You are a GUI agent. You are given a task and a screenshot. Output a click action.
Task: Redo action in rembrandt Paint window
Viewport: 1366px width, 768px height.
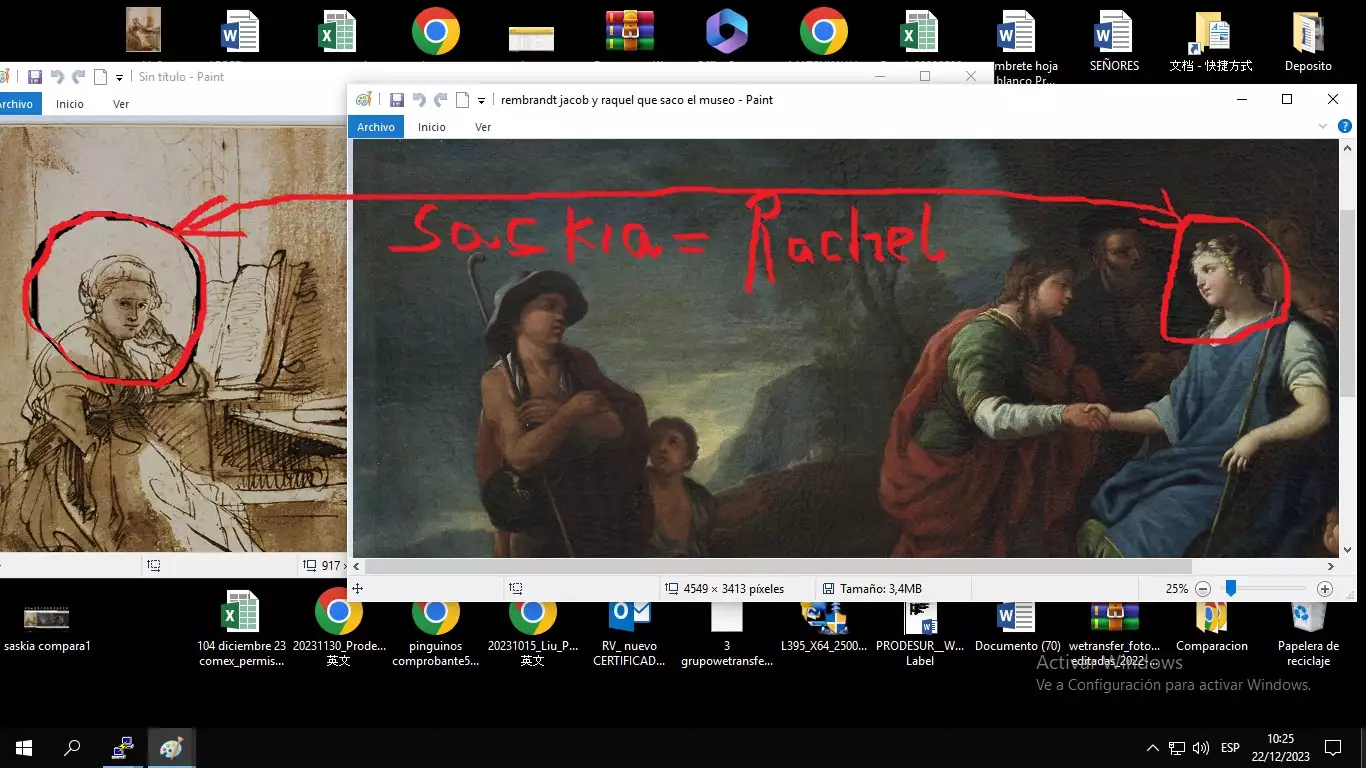click(x=441, y=100)
